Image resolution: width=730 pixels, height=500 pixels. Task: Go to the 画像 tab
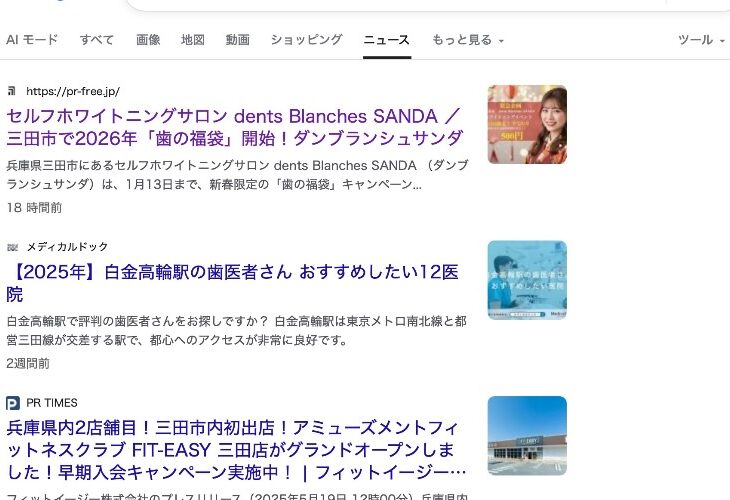(x=148, y=40)
